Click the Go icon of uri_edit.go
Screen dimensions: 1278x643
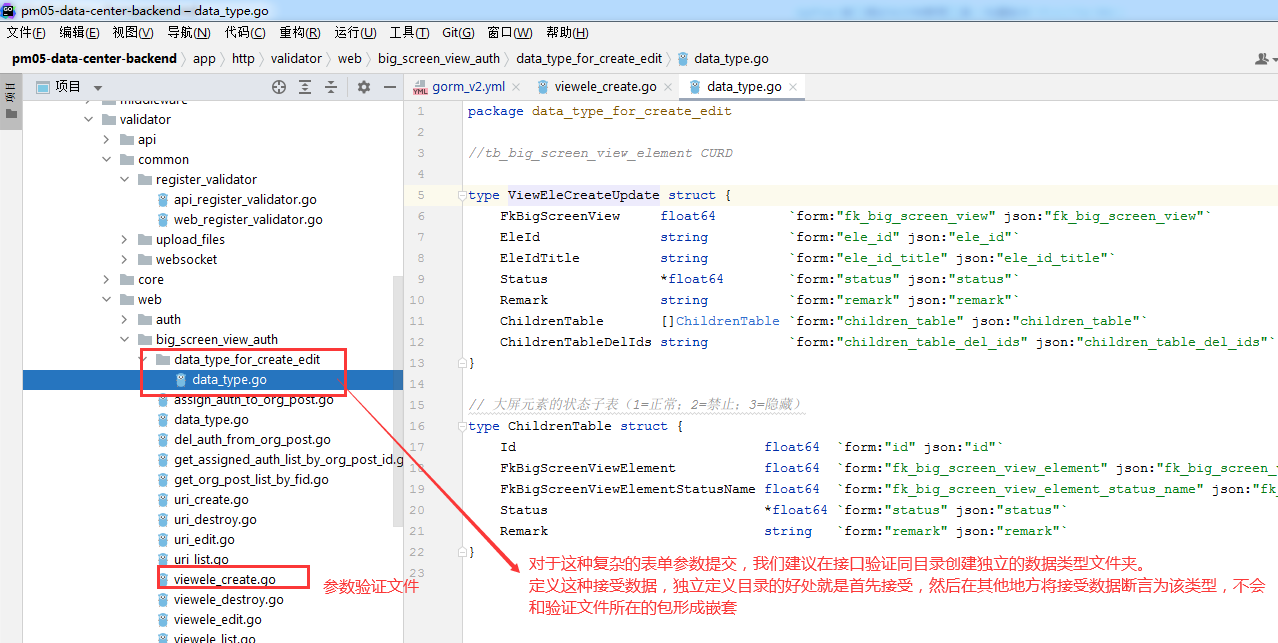pyautogui.click(x=163, y=539)
